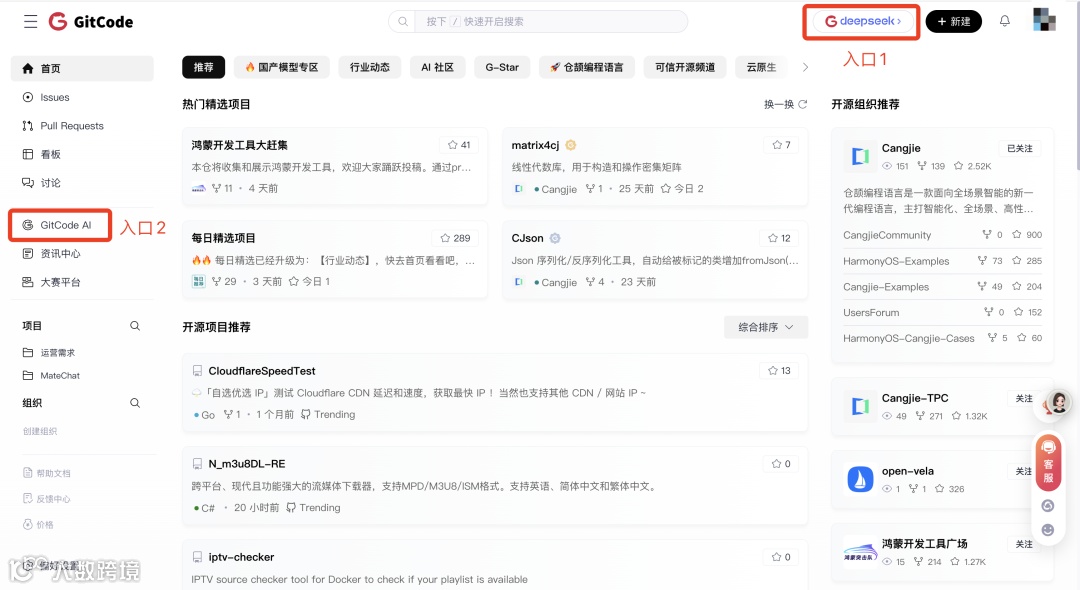Viewport: 1080px width, 590px height.
Task: Open CloudflareSpeedTest project title
Action: tap(262, 370)
